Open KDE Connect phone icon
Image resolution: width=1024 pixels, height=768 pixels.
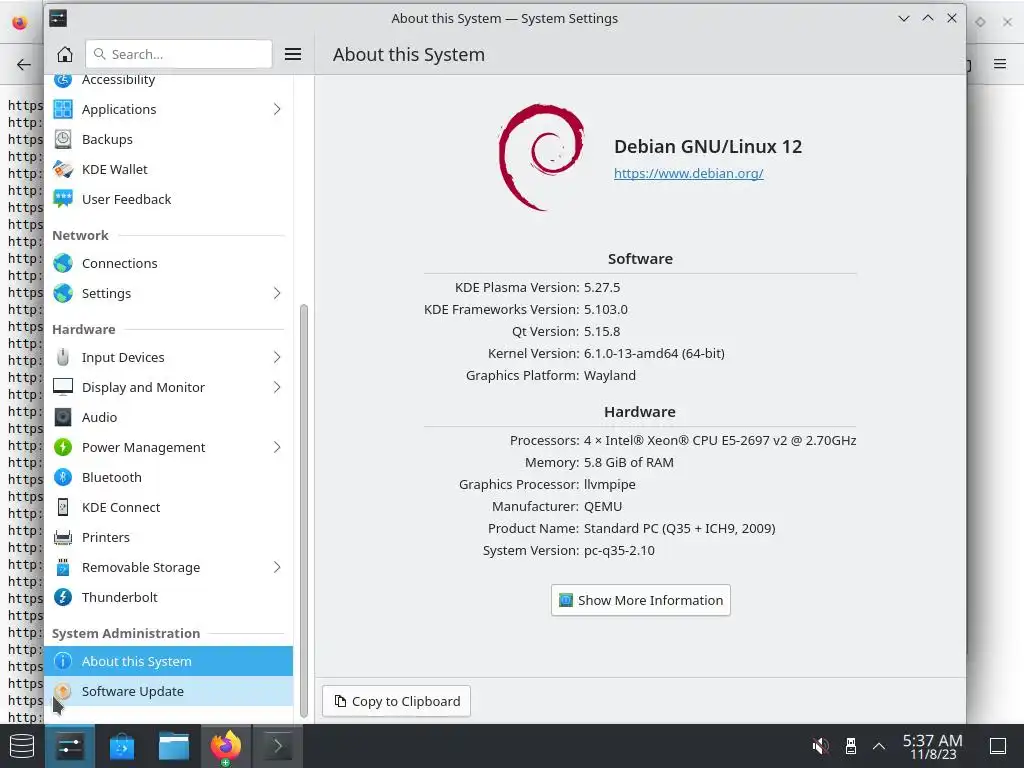click(x=63, y=507)
